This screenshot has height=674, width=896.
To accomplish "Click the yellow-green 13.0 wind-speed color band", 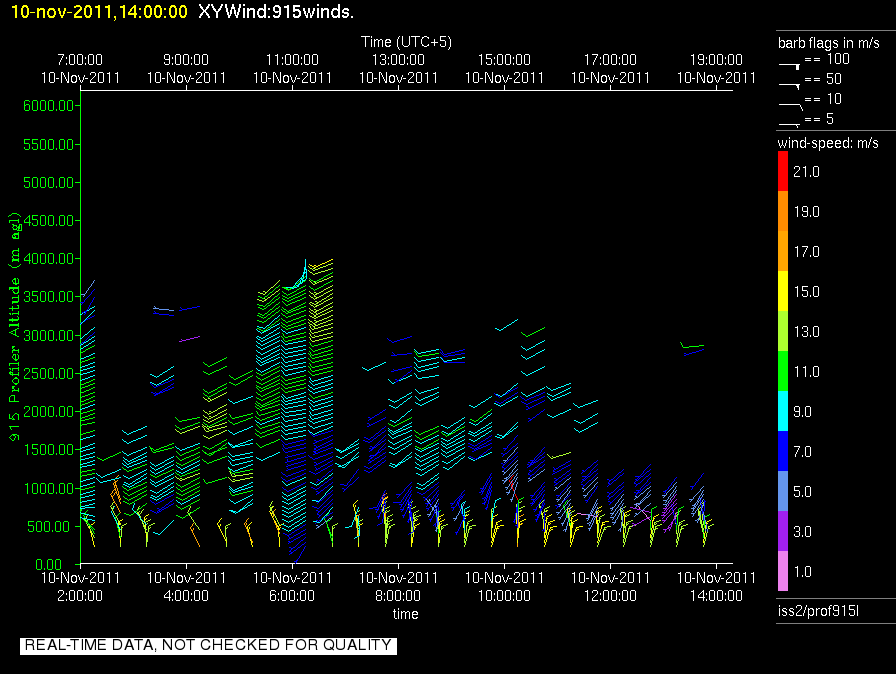I will tap(783, 331).
